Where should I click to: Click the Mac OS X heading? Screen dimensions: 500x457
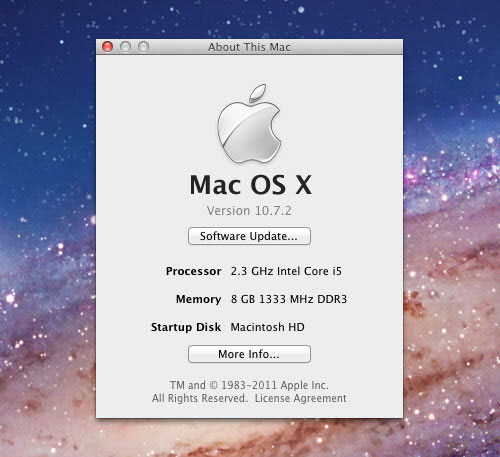pos(250,185)
